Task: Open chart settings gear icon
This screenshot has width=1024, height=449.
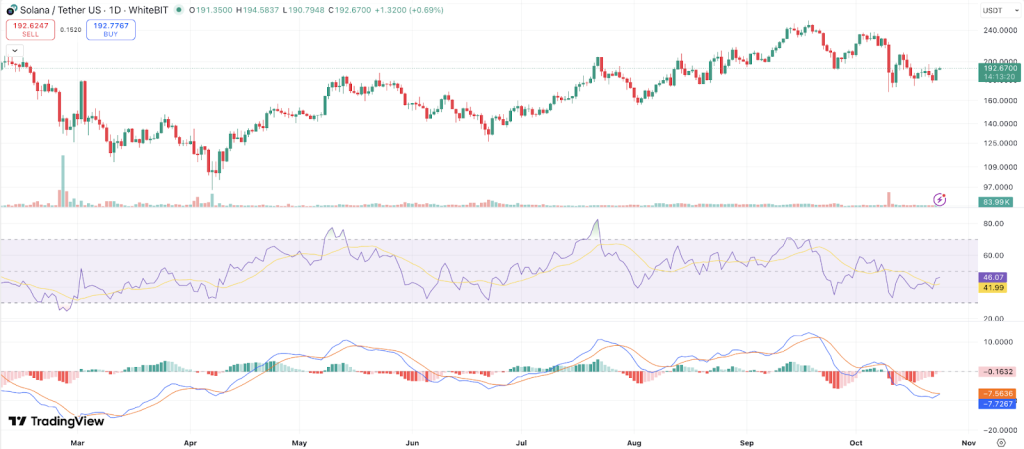Action: (x=999, y=440)
